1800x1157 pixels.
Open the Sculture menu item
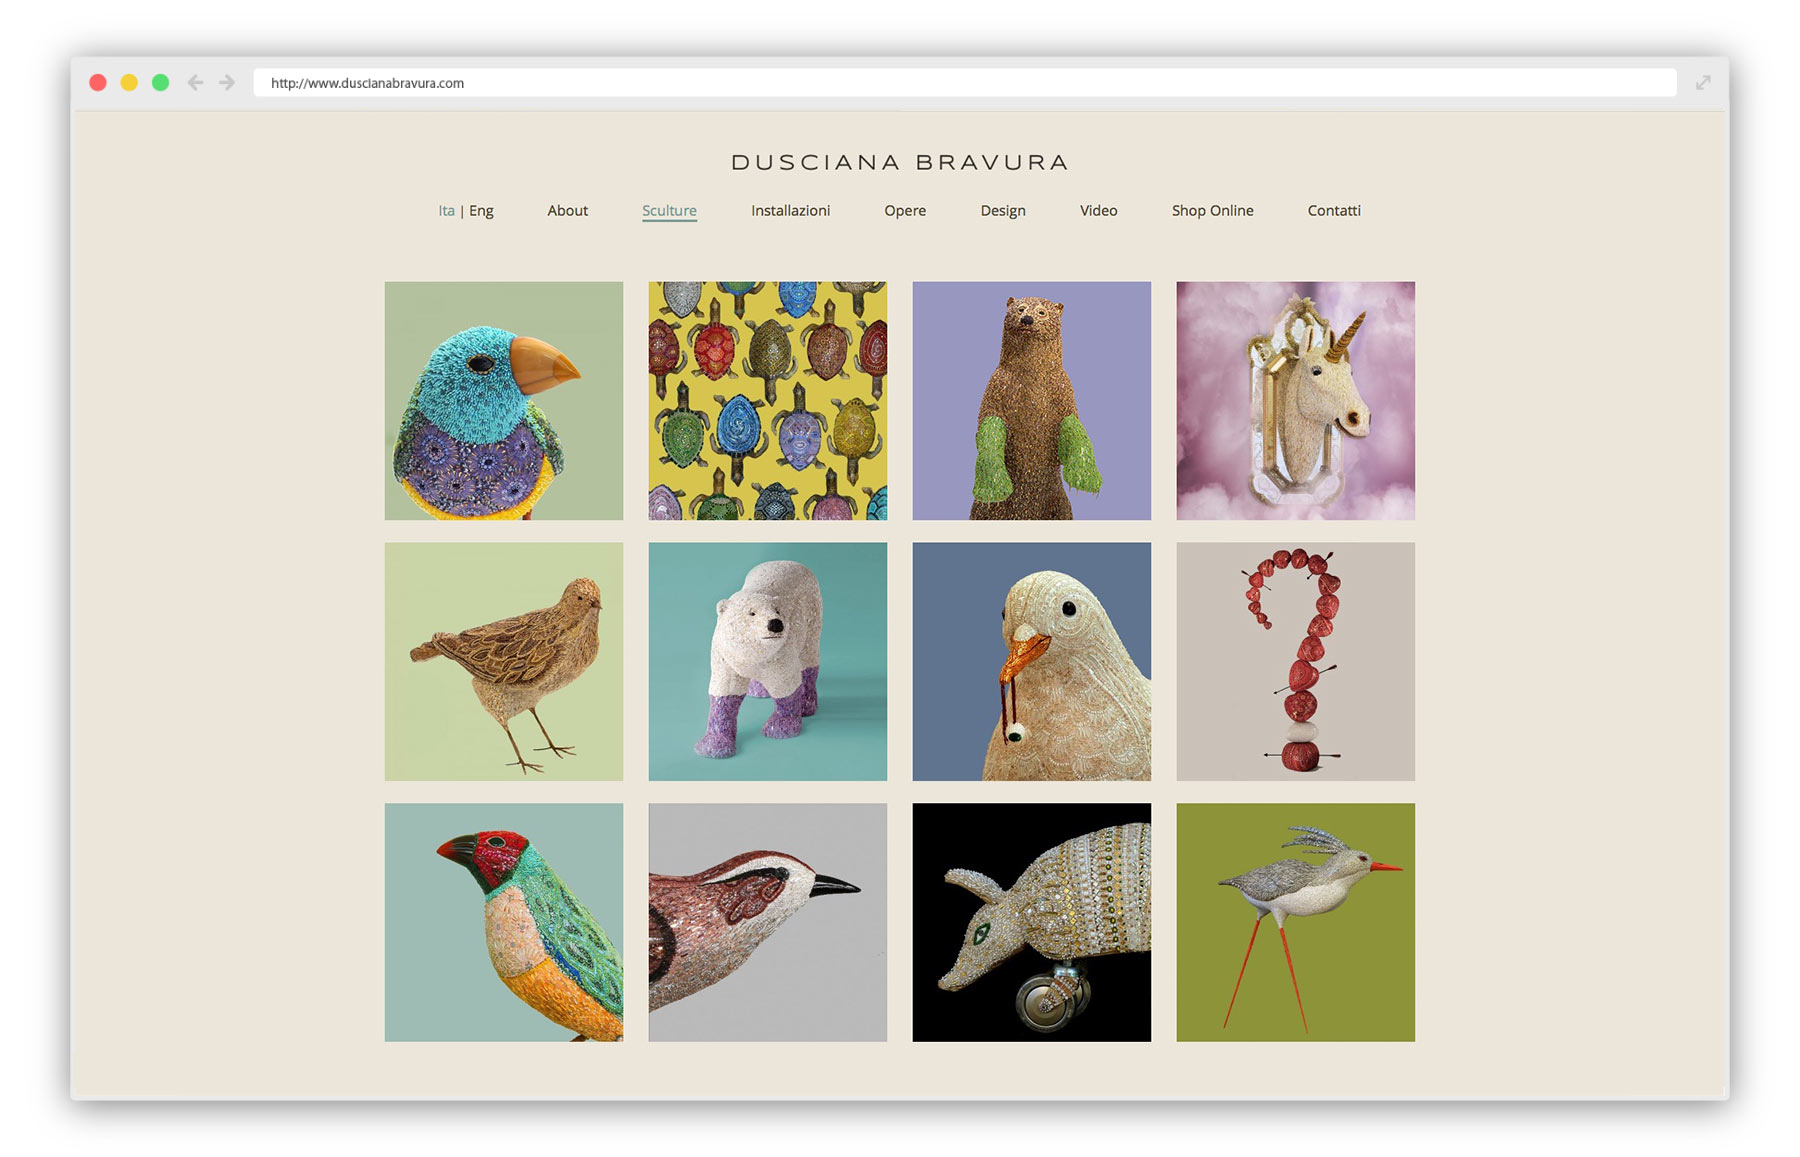pyautogui.click(x=669, y=211)
